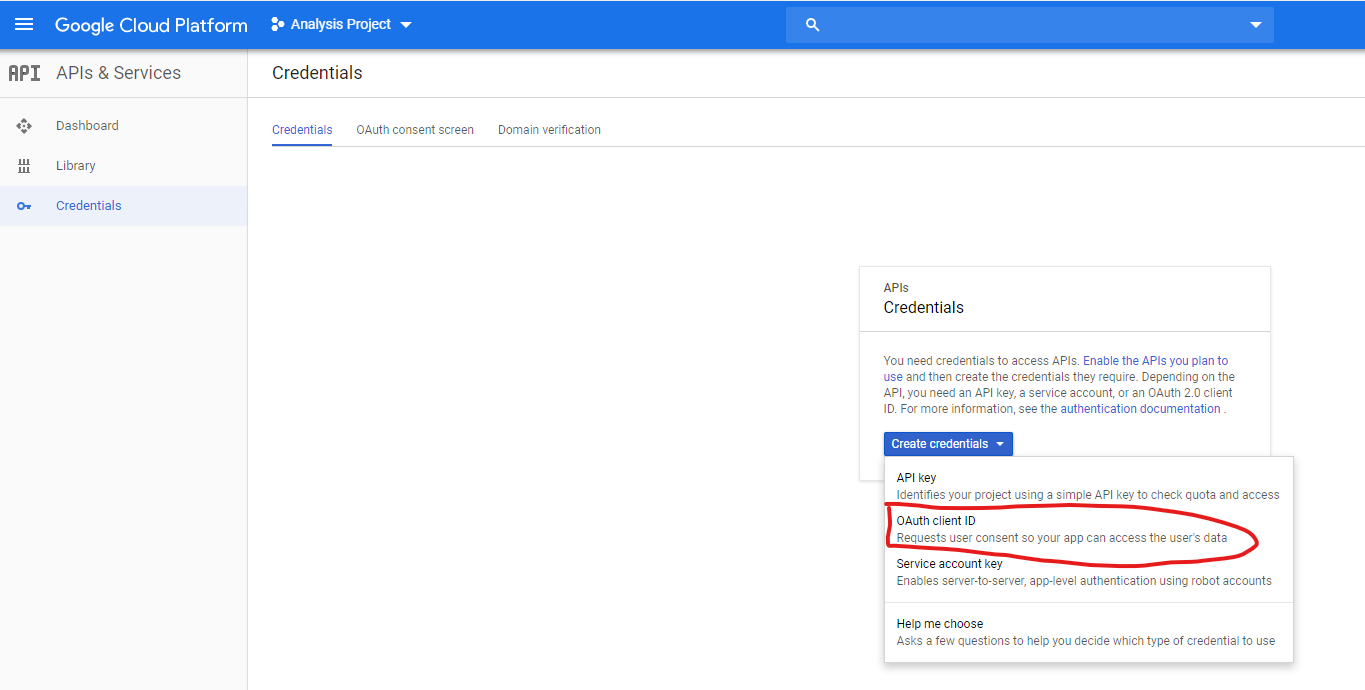Switch to the Credentials tab
This screenshot has height=690, width=1365.
coord(302,130)
